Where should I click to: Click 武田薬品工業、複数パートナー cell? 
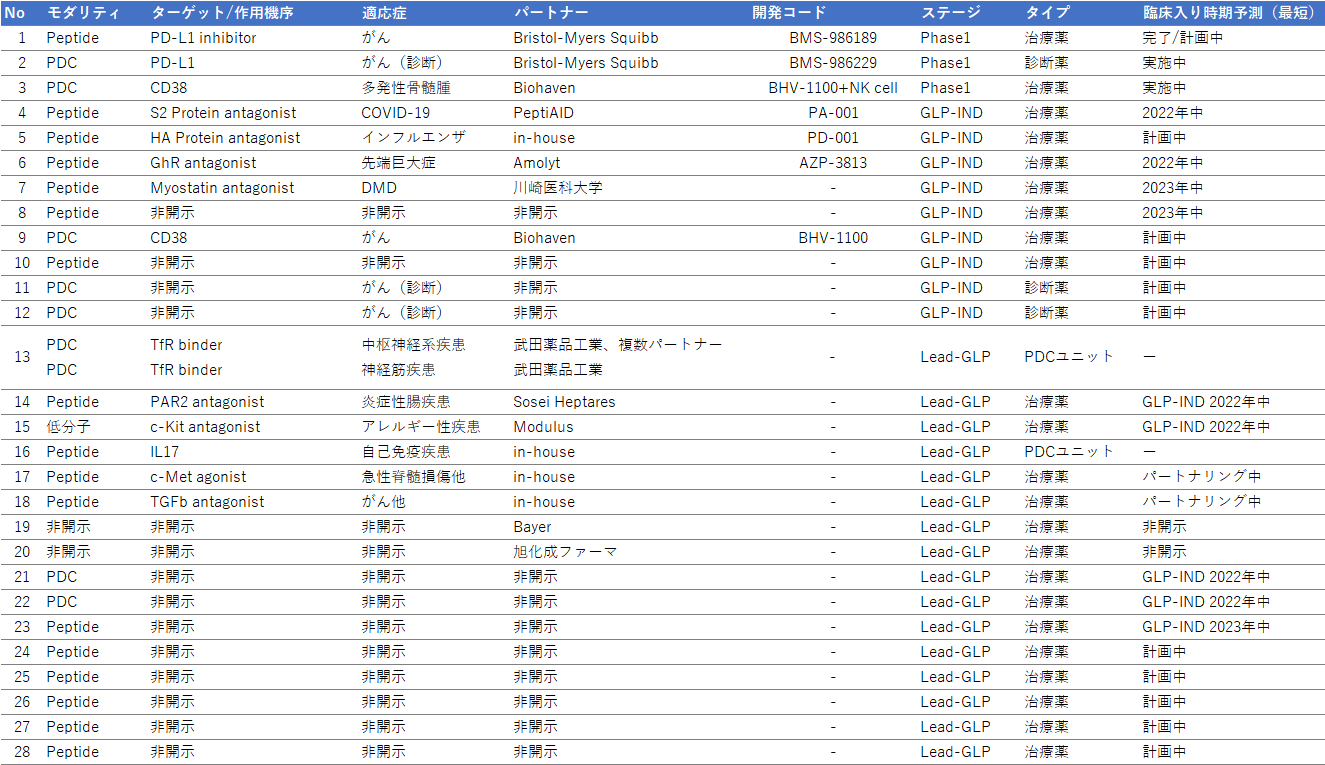[618, 345]
